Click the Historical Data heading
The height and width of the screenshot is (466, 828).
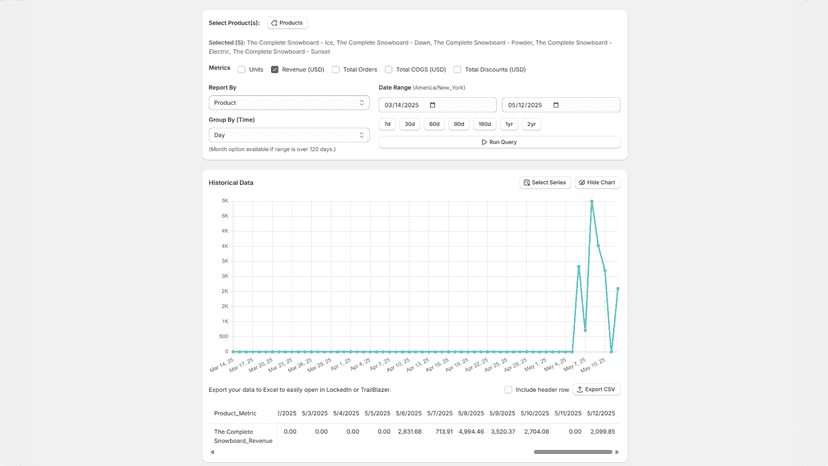point(231,182)
